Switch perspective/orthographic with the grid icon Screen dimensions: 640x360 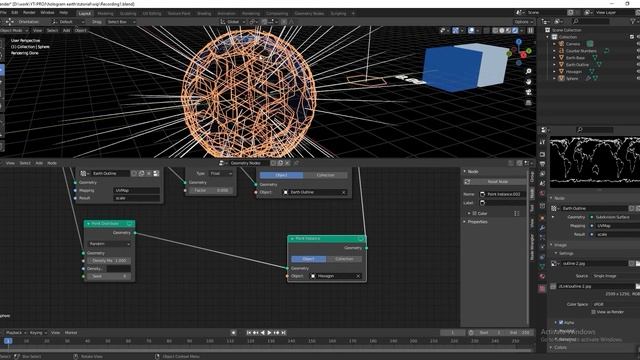(529, 102)
